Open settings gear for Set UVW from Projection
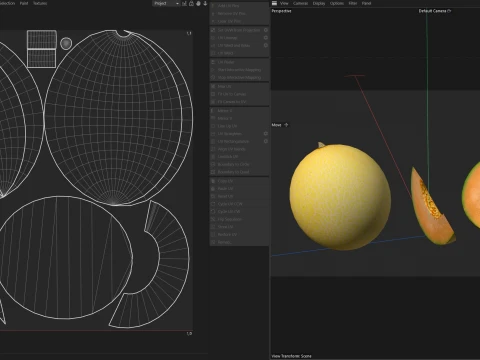The image size is (480, 360). pyautogui.click(x=266, y=30)
